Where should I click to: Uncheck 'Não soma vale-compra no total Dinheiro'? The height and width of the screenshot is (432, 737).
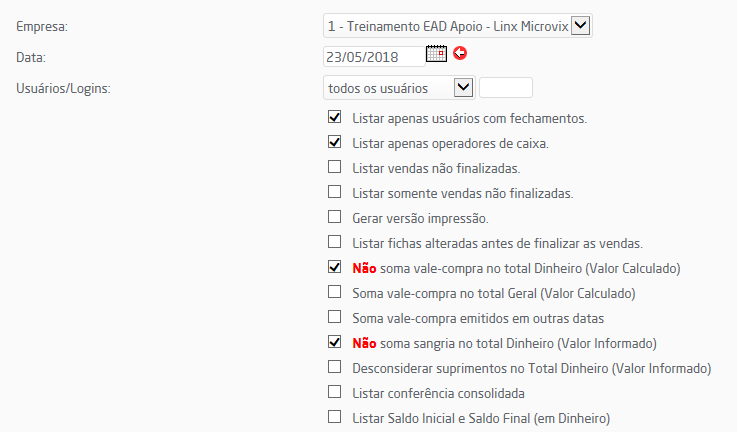[335, 267]
